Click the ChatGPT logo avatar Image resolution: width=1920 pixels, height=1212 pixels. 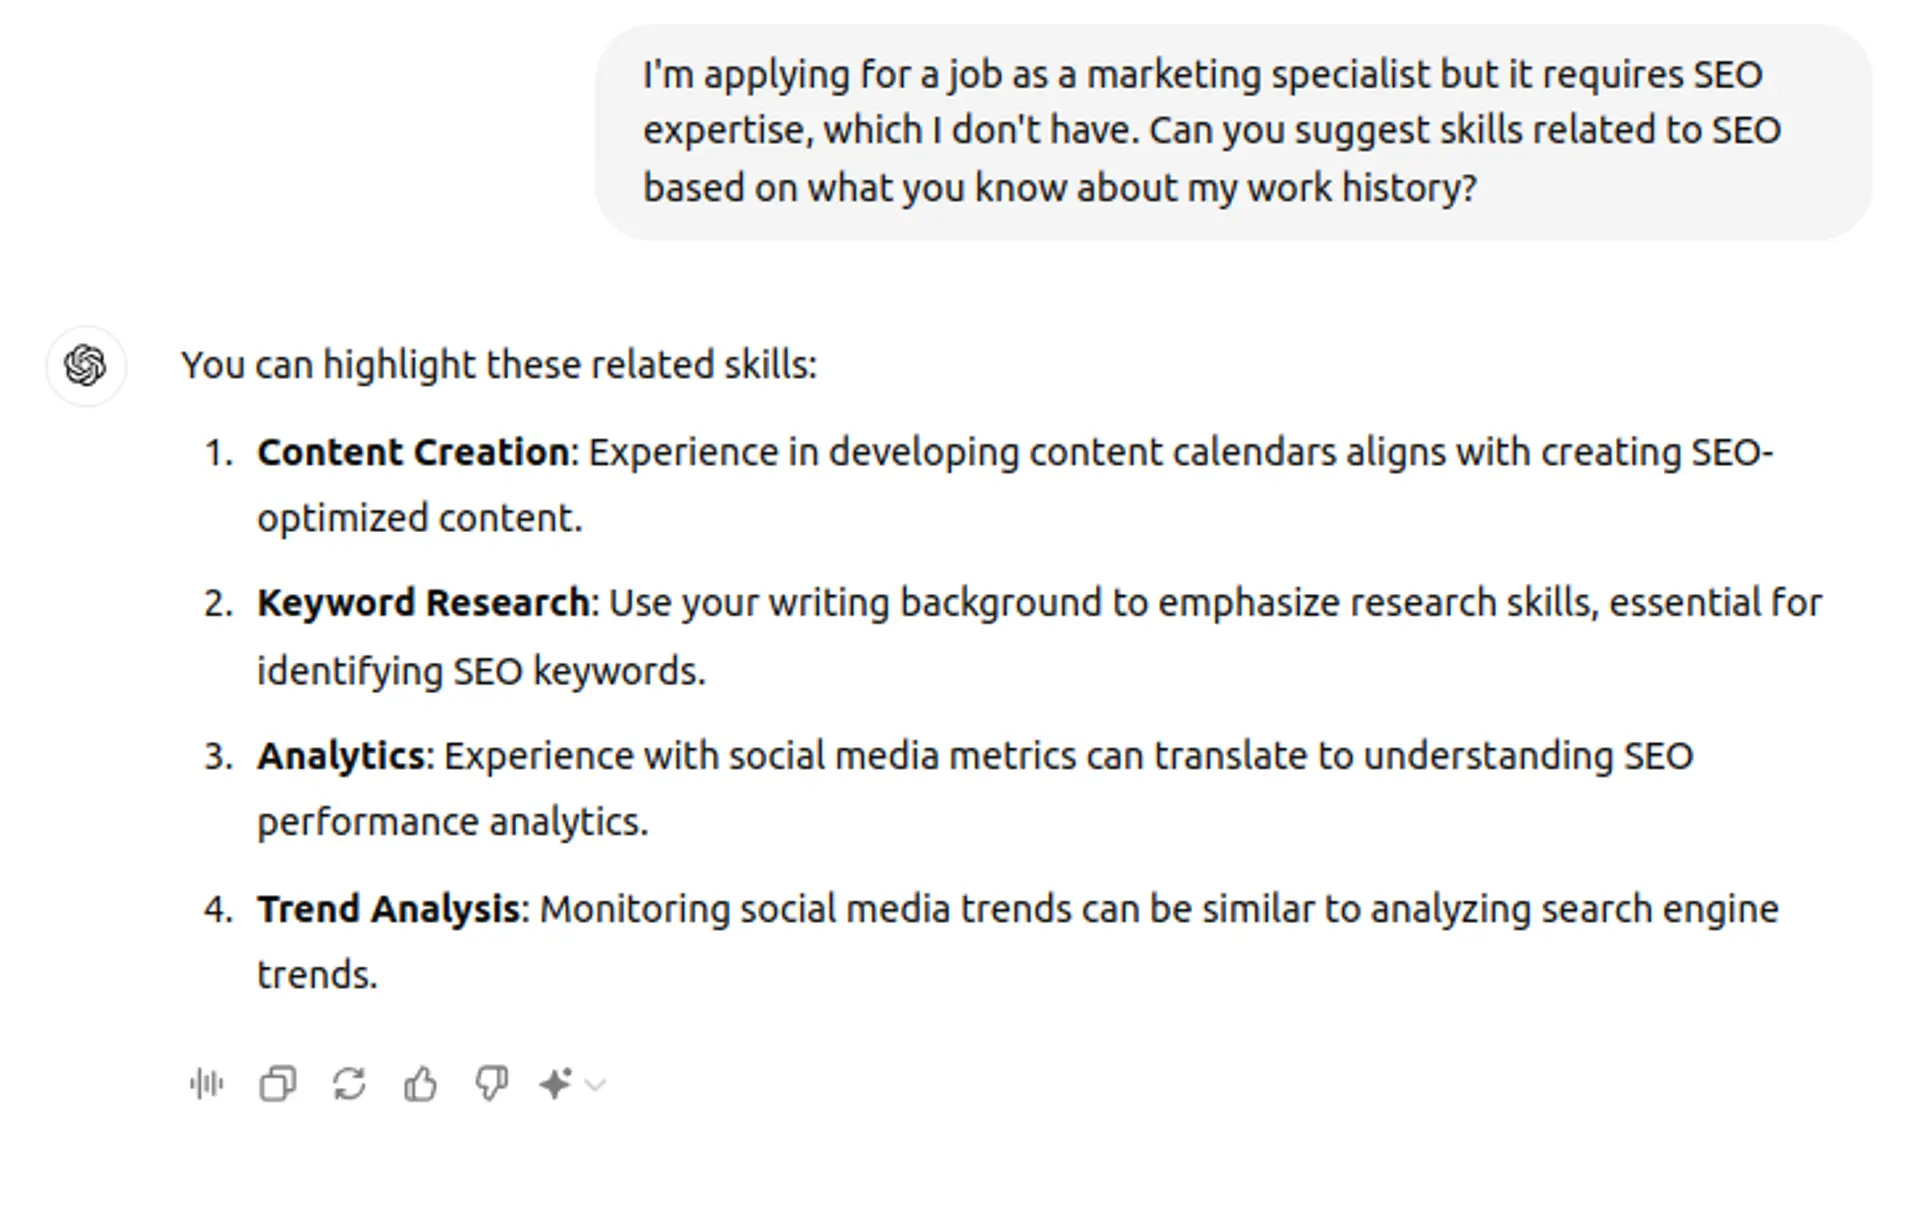pos(86,366)
